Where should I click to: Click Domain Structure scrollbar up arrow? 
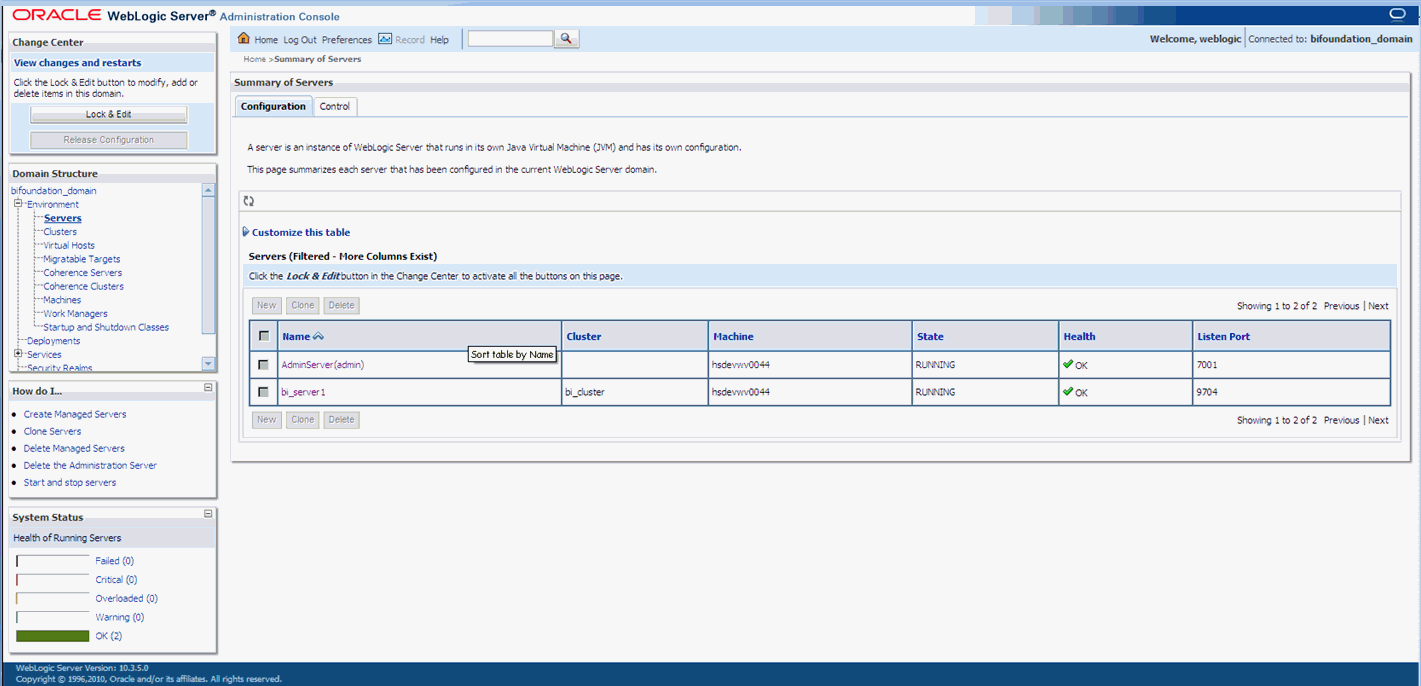tap(208, 190)
